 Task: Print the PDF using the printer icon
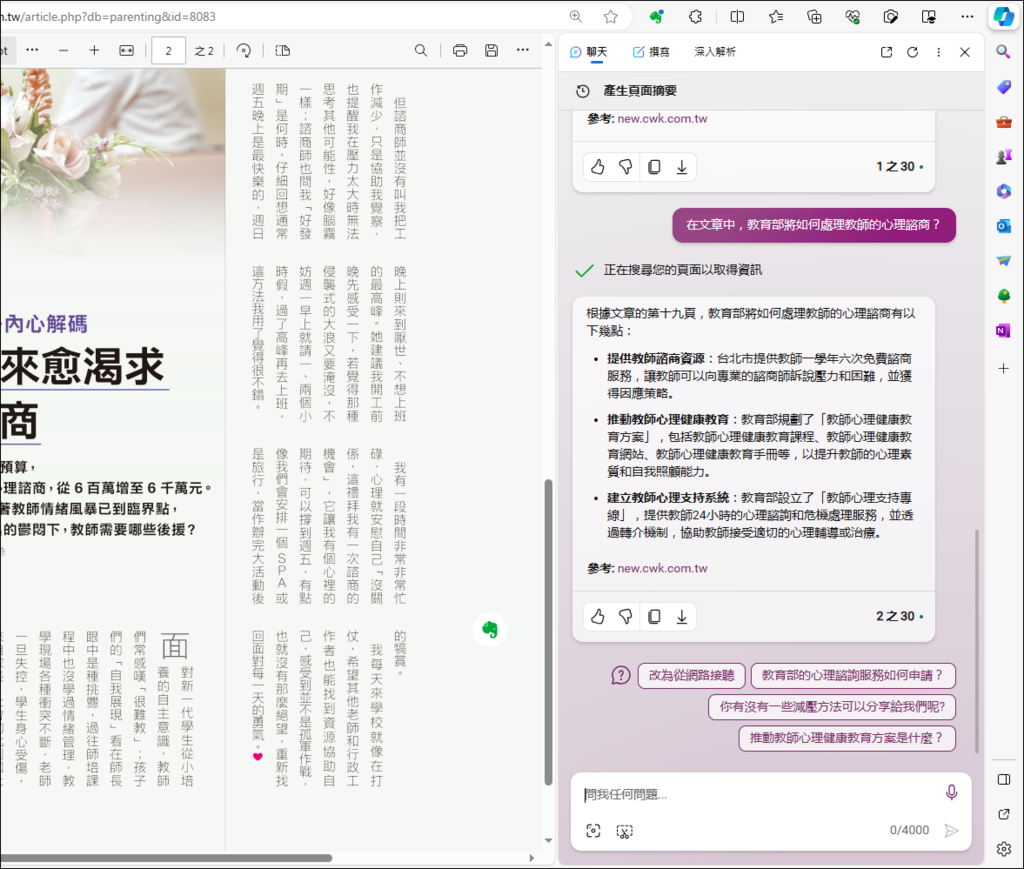click(x=460, y=51)
